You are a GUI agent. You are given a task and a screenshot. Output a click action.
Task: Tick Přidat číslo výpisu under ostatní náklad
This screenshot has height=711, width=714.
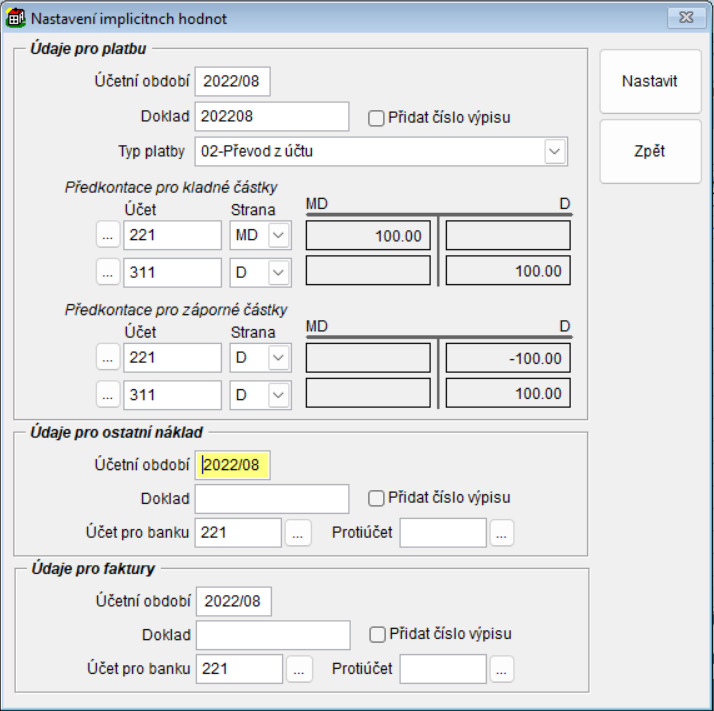click(377, 498)
